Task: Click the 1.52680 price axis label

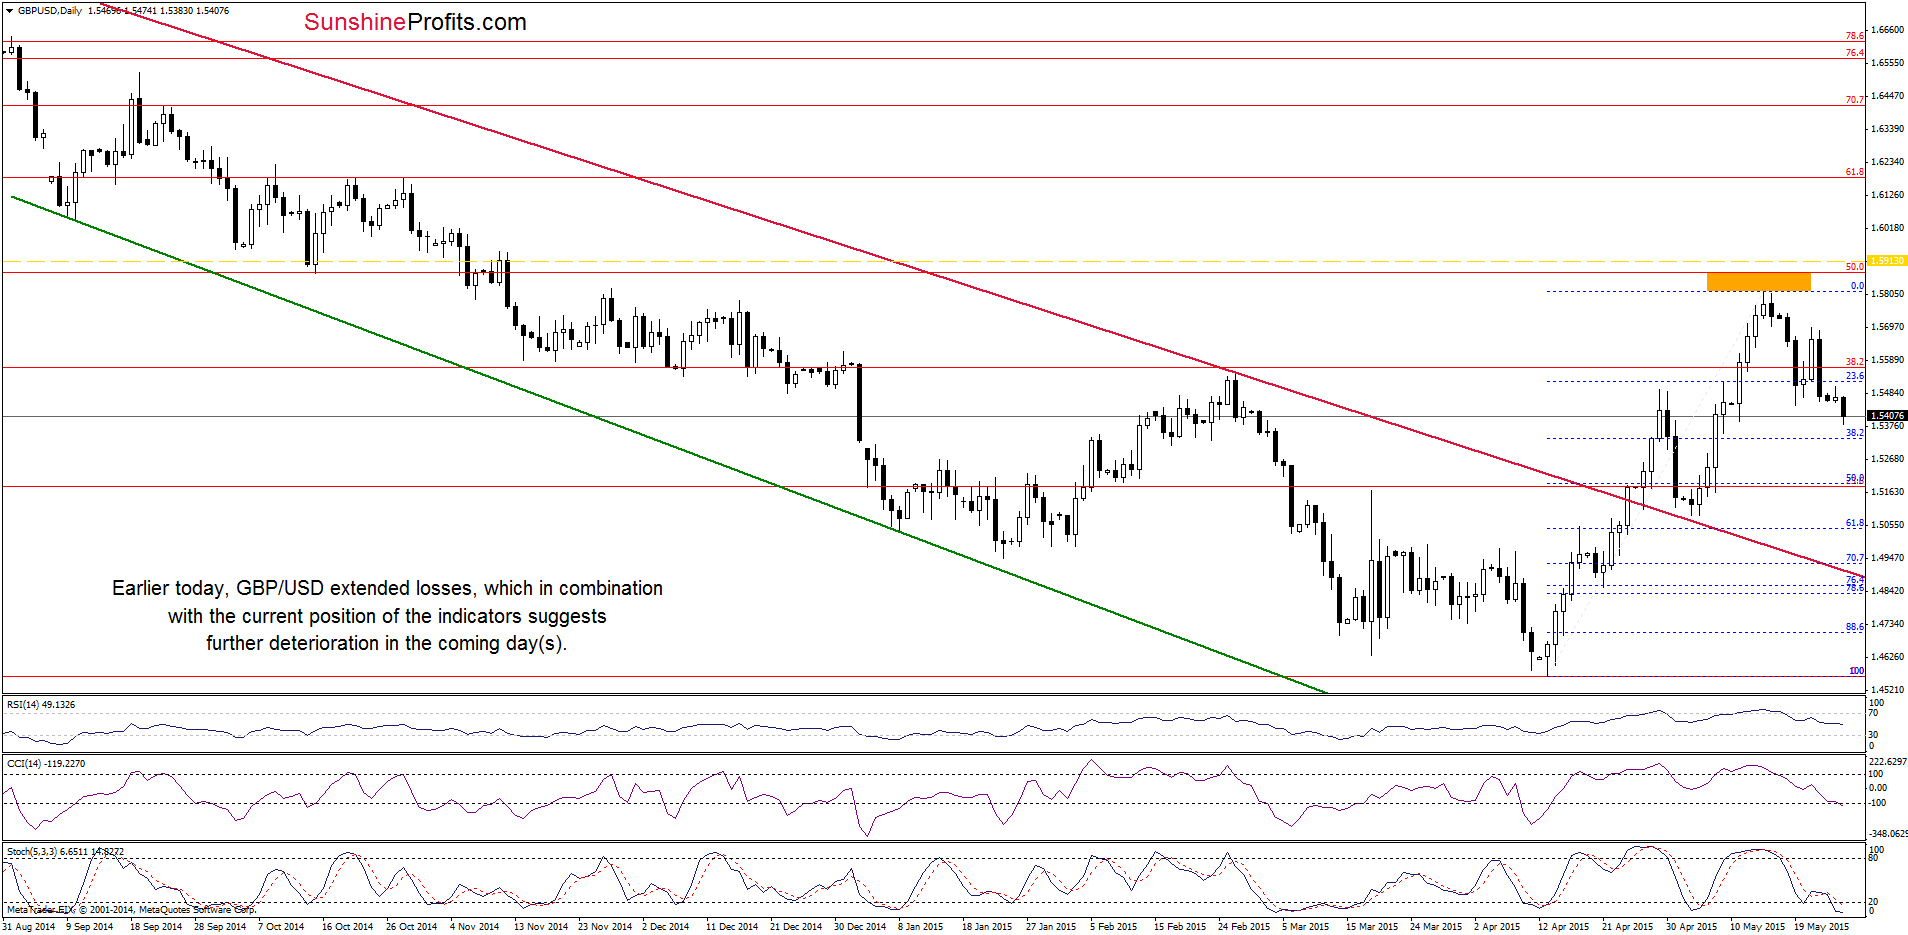Action: 1887,459
